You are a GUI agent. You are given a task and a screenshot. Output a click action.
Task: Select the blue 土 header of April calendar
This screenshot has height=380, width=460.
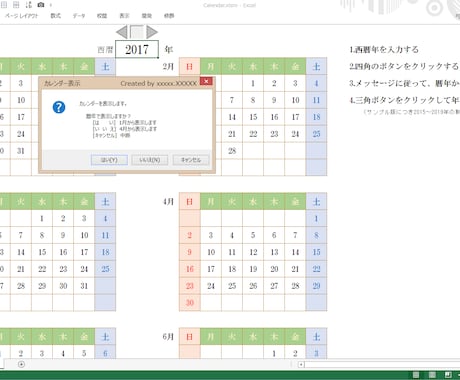tap(316, 202)
